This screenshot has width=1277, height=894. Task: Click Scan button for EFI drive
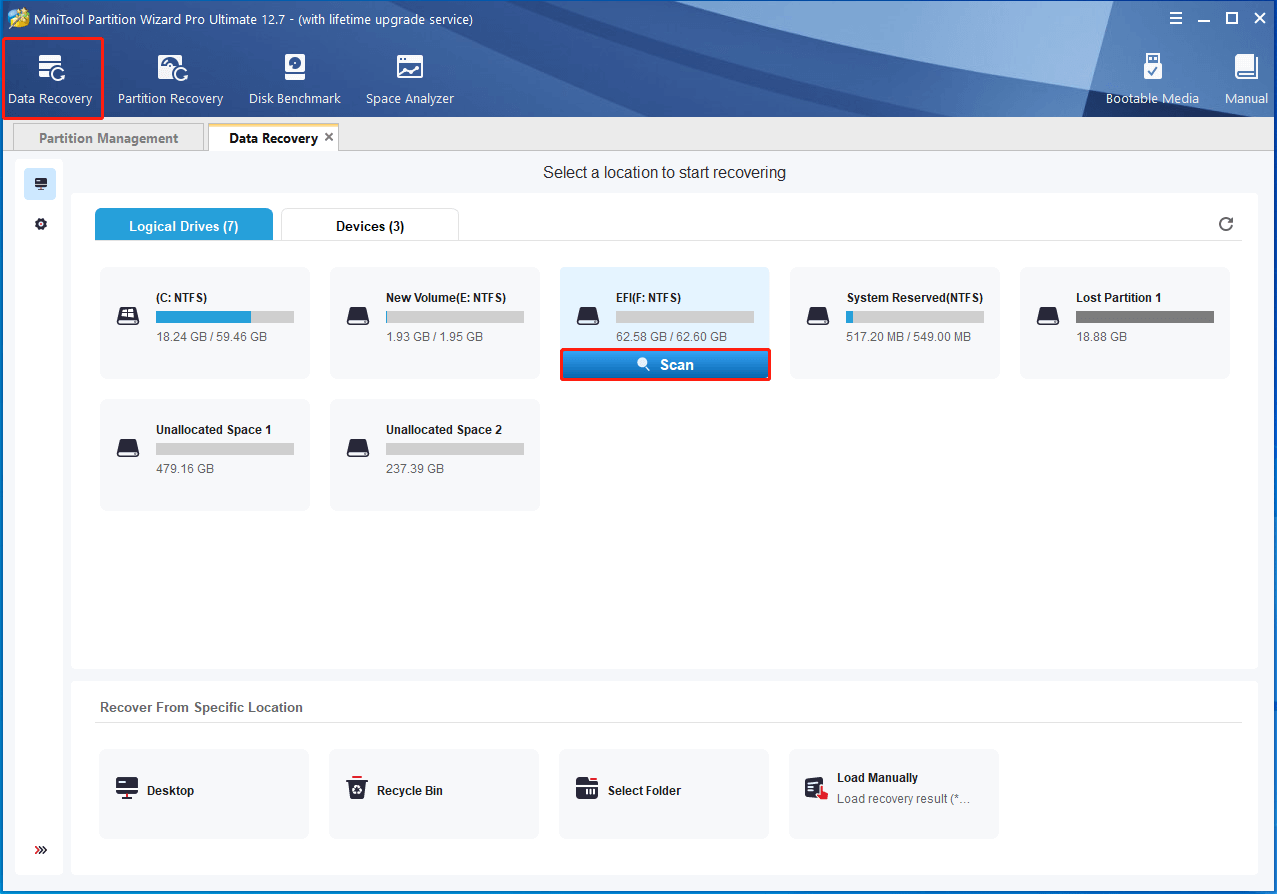[x=665, y=365]
